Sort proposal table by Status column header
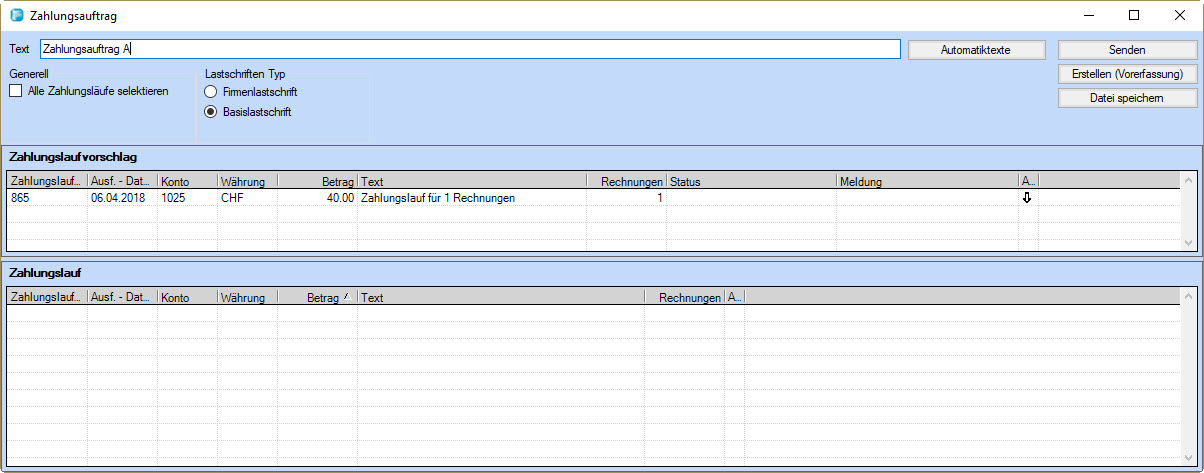 (750, 181)
